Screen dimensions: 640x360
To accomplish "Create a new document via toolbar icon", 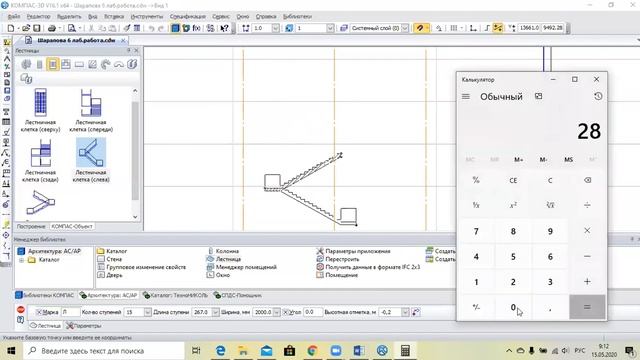I will [x=11, y=28].
